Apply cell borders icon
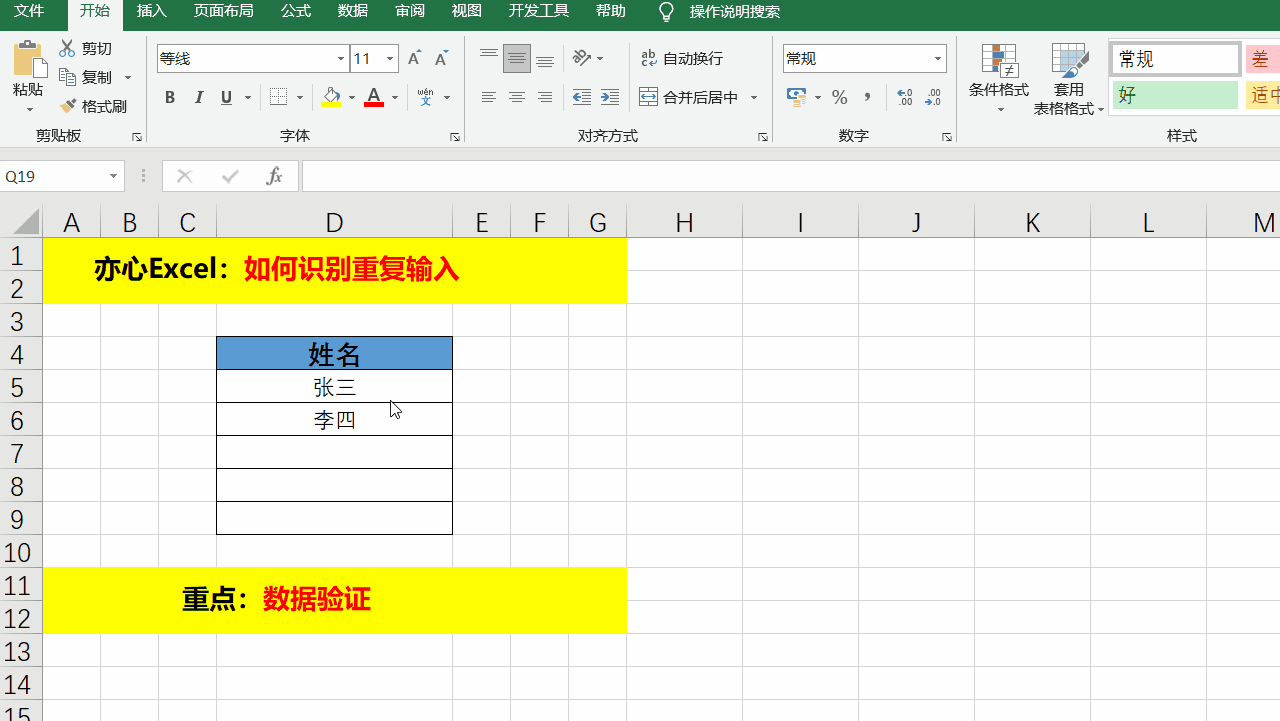 pos(279,97)
